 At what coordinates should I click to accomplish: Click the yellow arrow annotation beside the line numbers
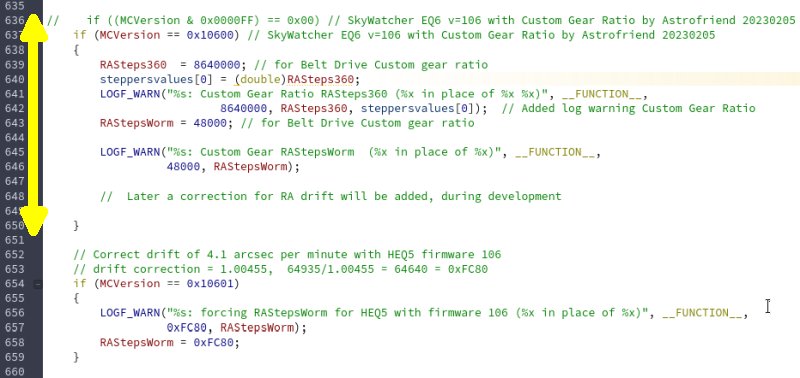click(x=33, y=124)
